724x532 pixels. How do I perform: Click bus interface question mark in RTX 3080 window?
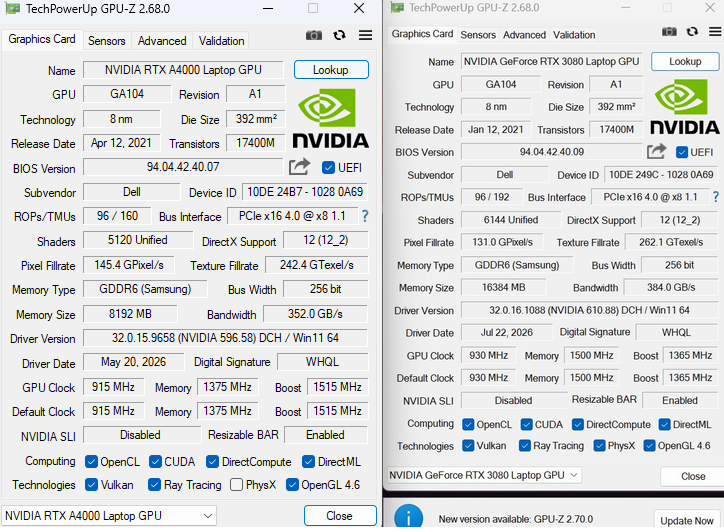[716, 197]
